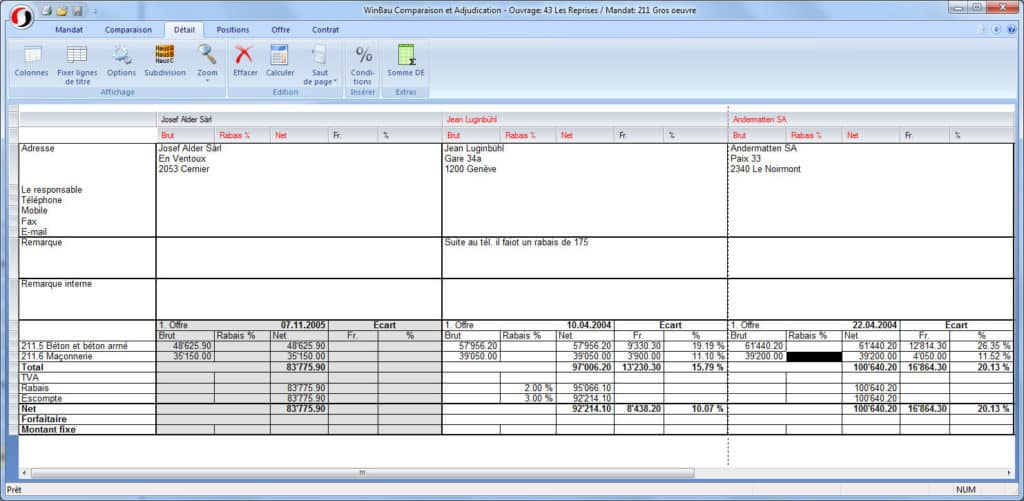The width and height of the screenshot is (1024, 501).
Task: Open the Offre ribbon tab
Action: click(281, 30)
